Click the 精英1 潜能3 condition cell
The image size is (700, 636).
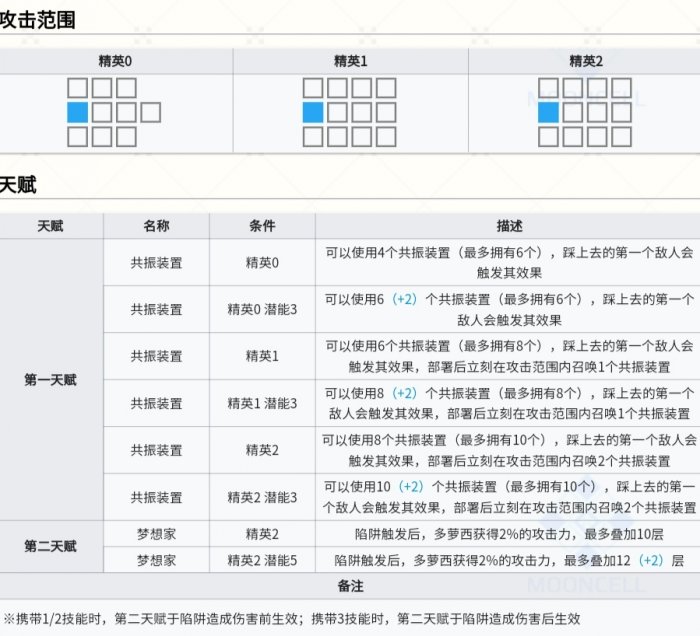pos(262,404)
